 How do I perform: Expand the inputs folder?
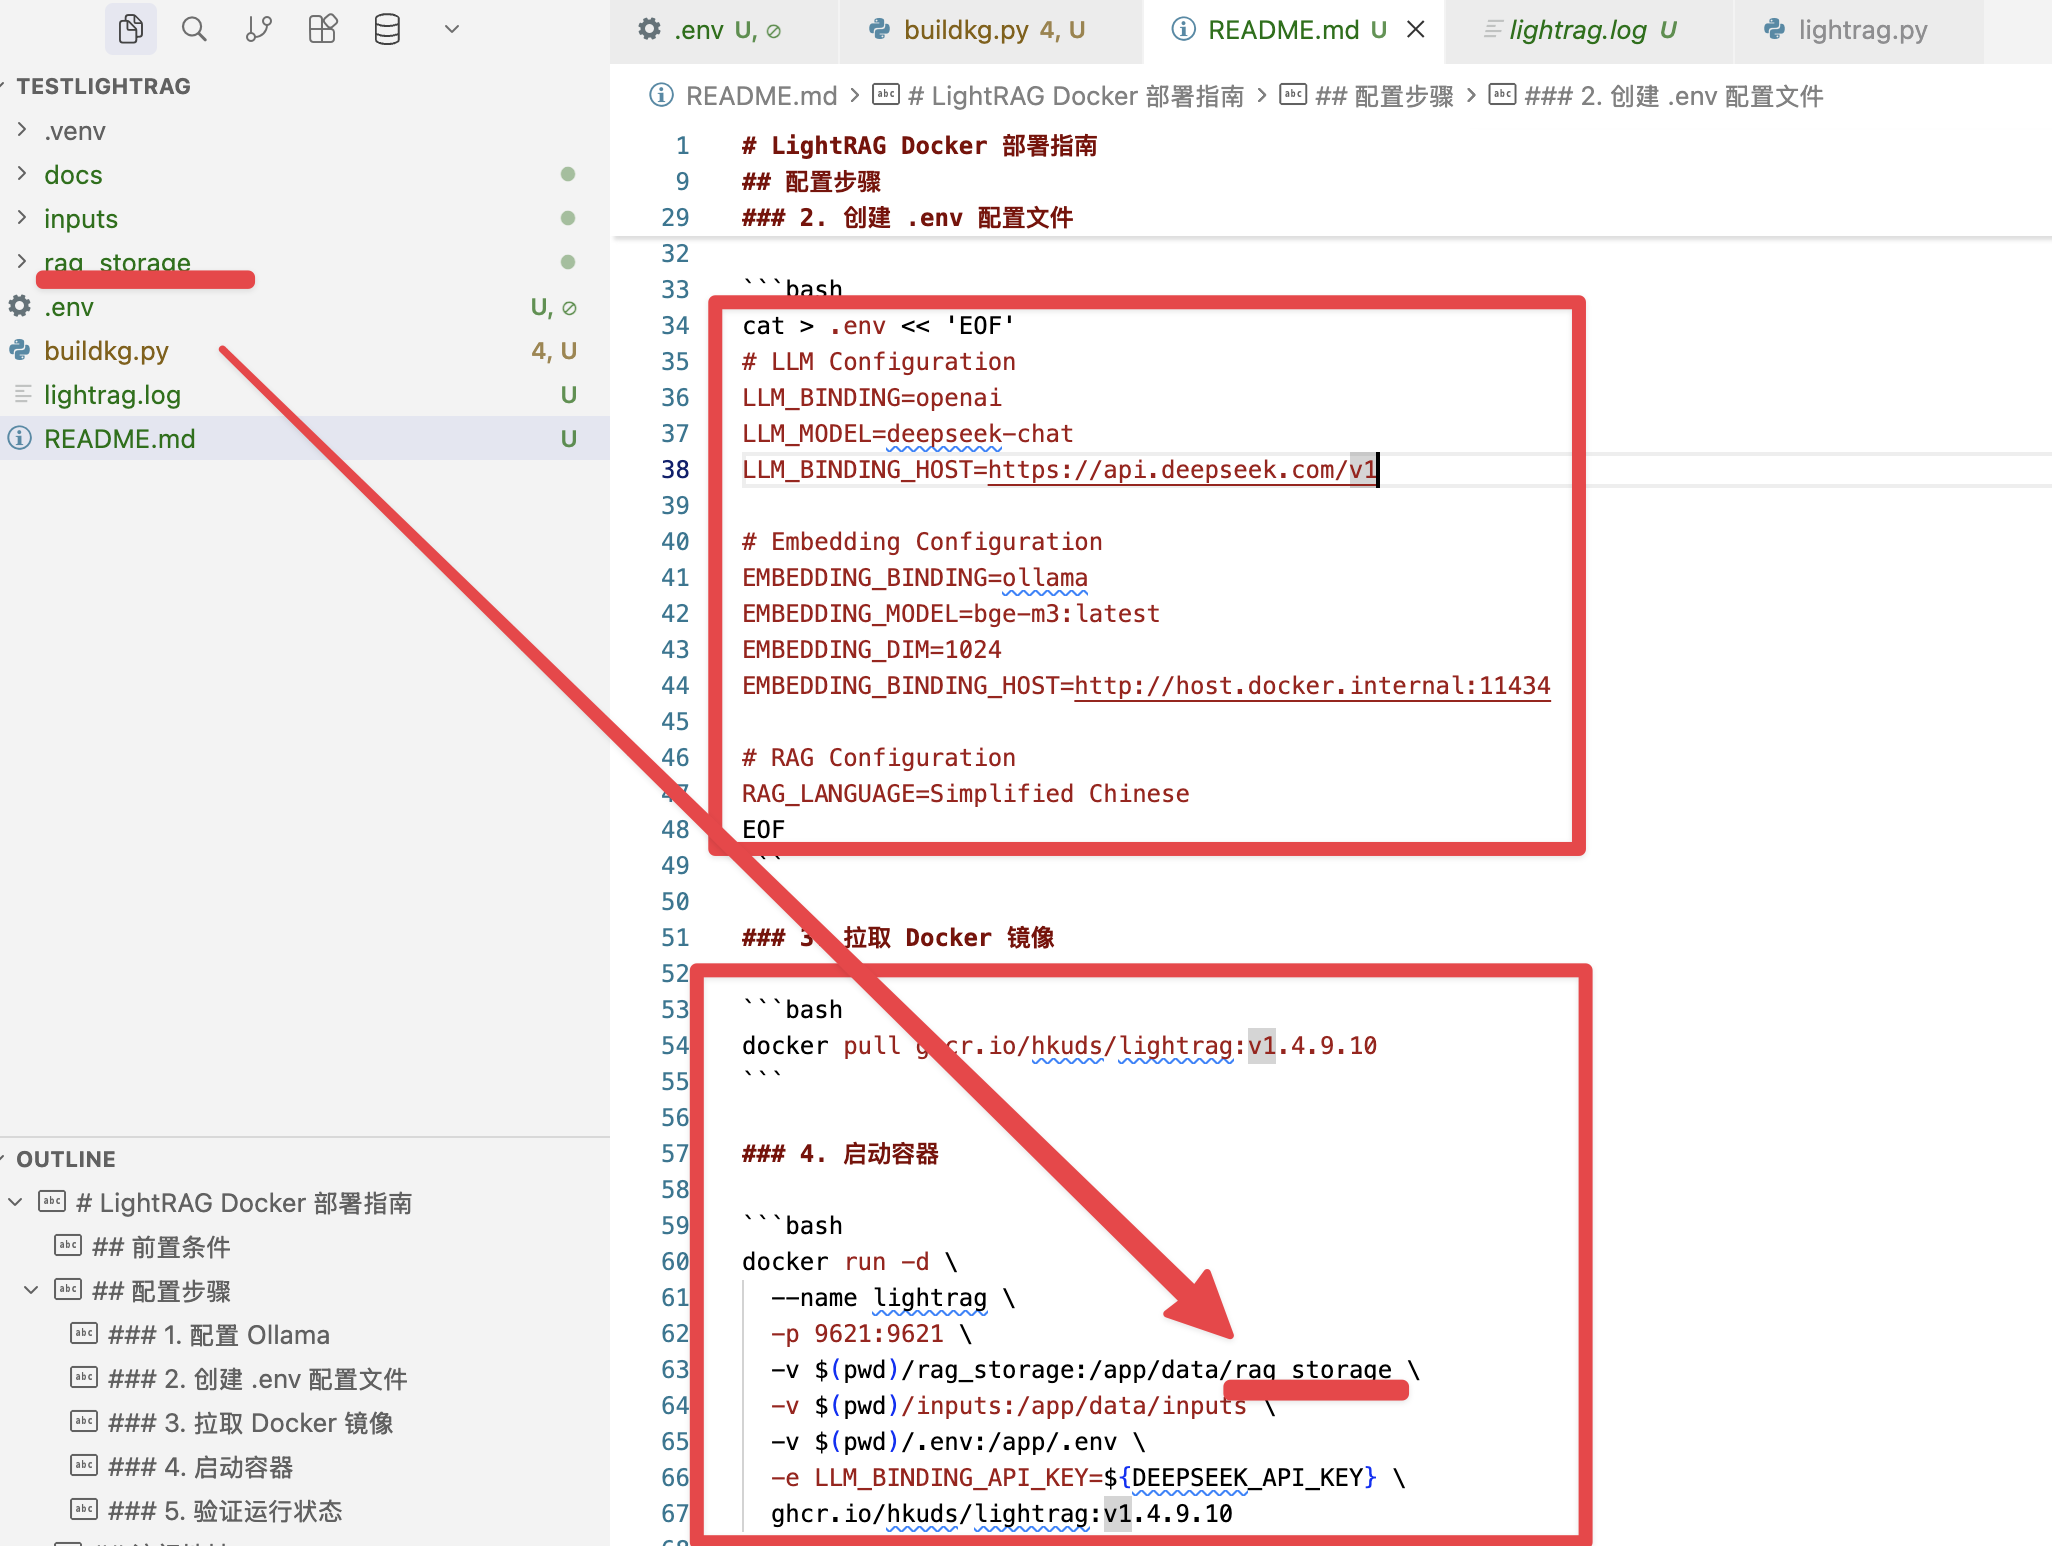pos(80,219)
